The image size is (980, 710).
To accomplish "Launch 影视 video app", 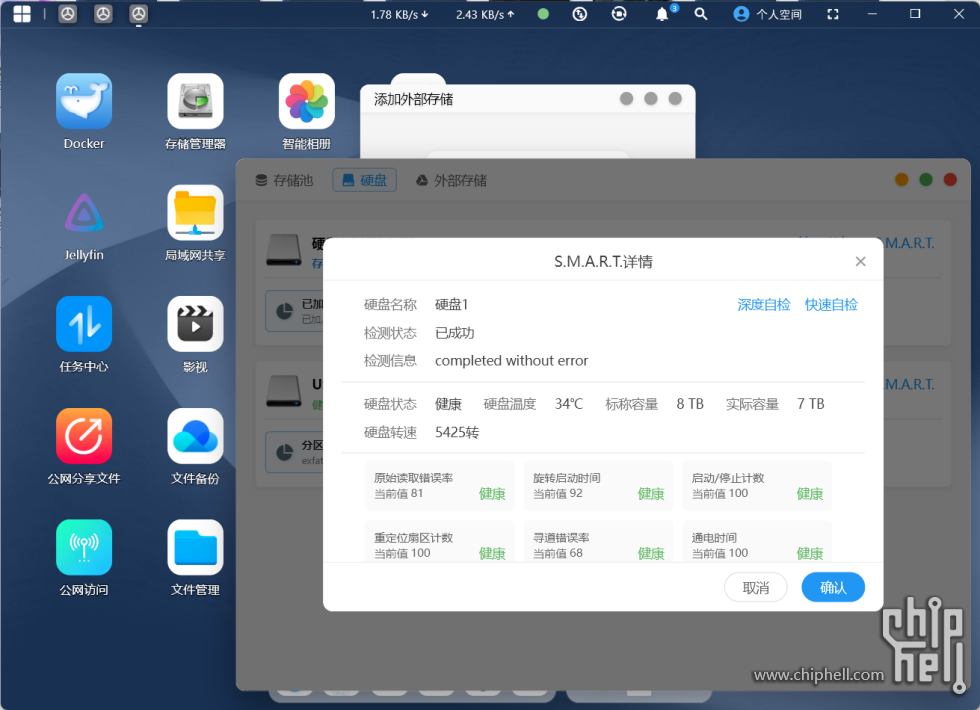I will tap(195, 324).
